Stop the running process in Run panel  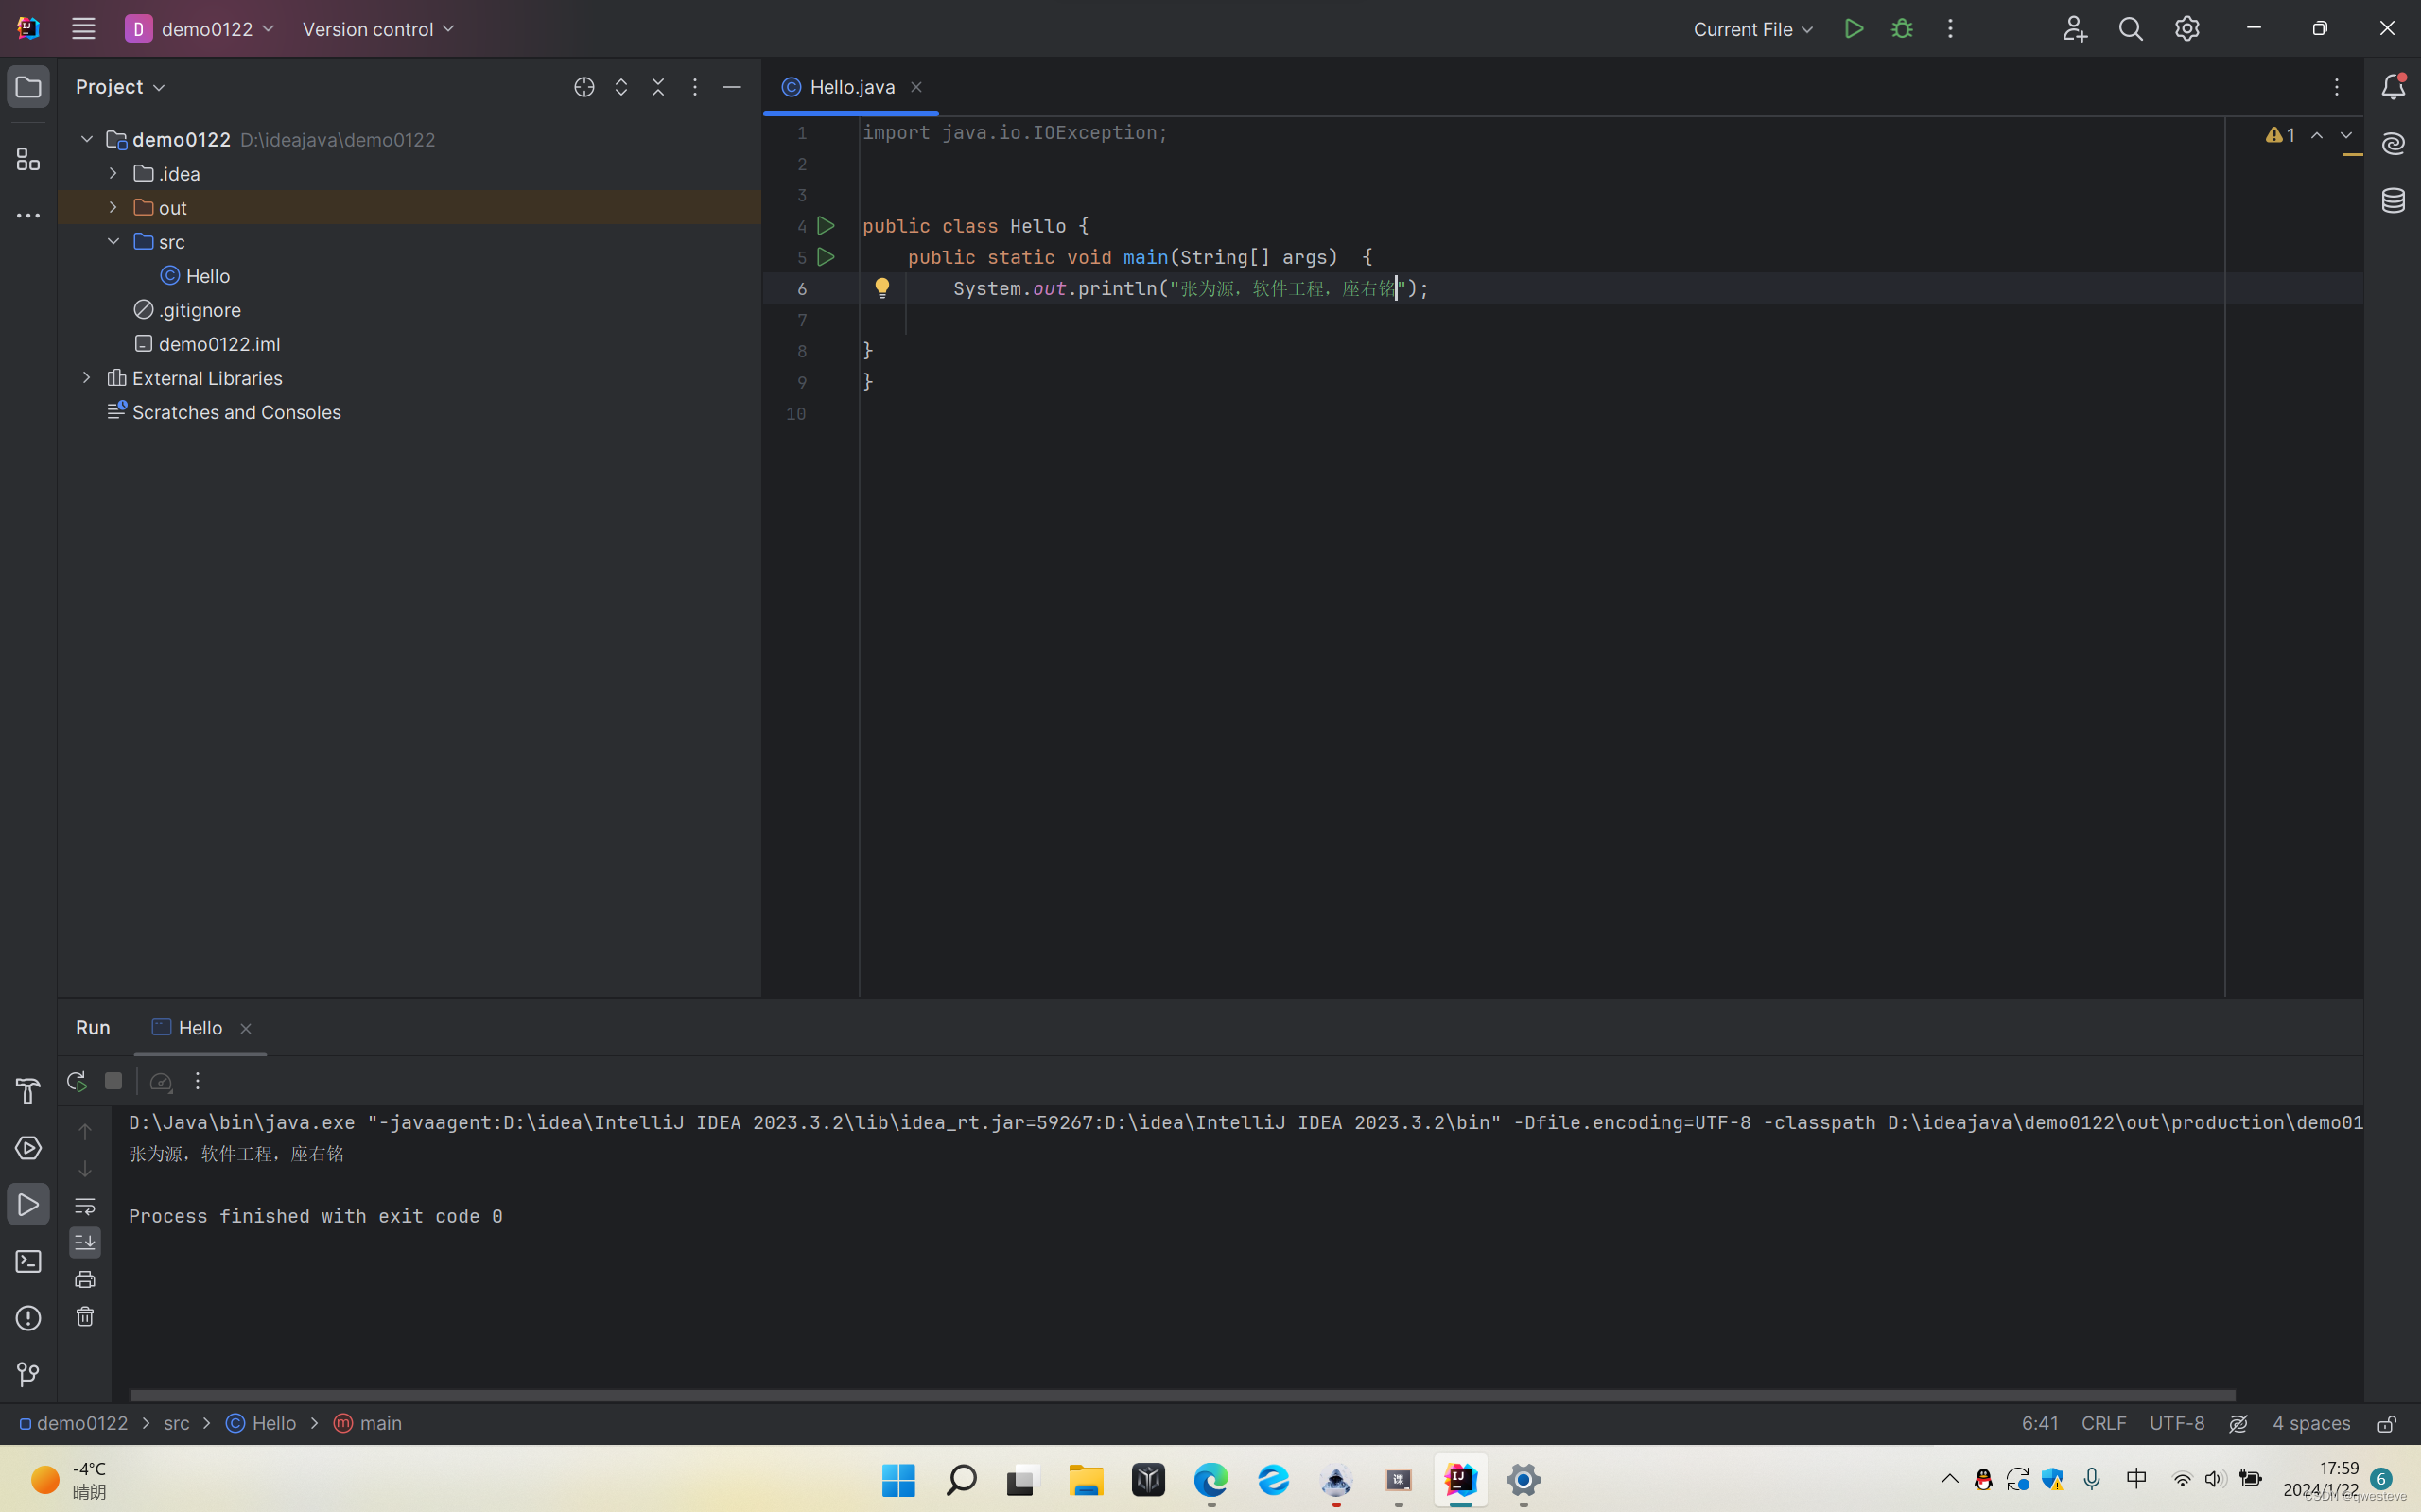click(x=113, y=1081)
